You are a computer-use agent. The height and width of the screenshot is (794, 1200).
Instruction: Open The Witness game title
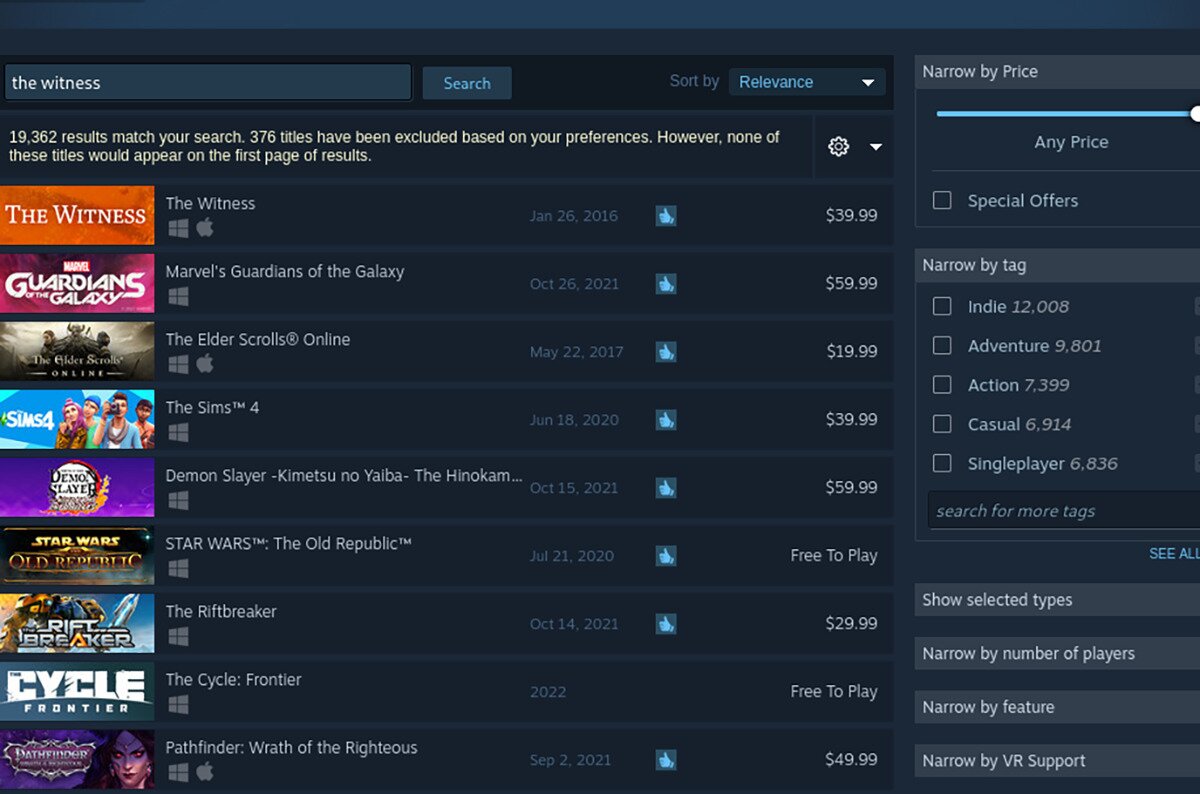pos(210,203)
